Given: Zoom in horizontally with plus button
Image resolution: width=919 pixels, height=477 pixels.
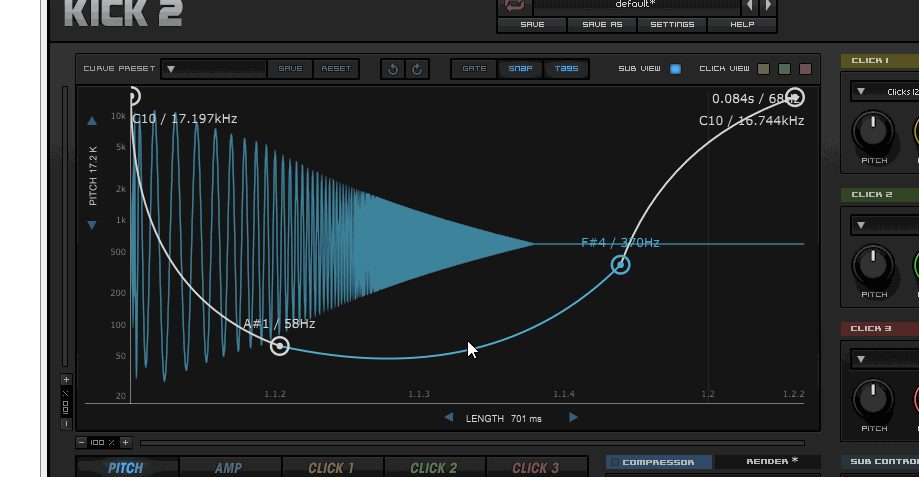Looking at the screenshot, I should (x=125, y=442).
